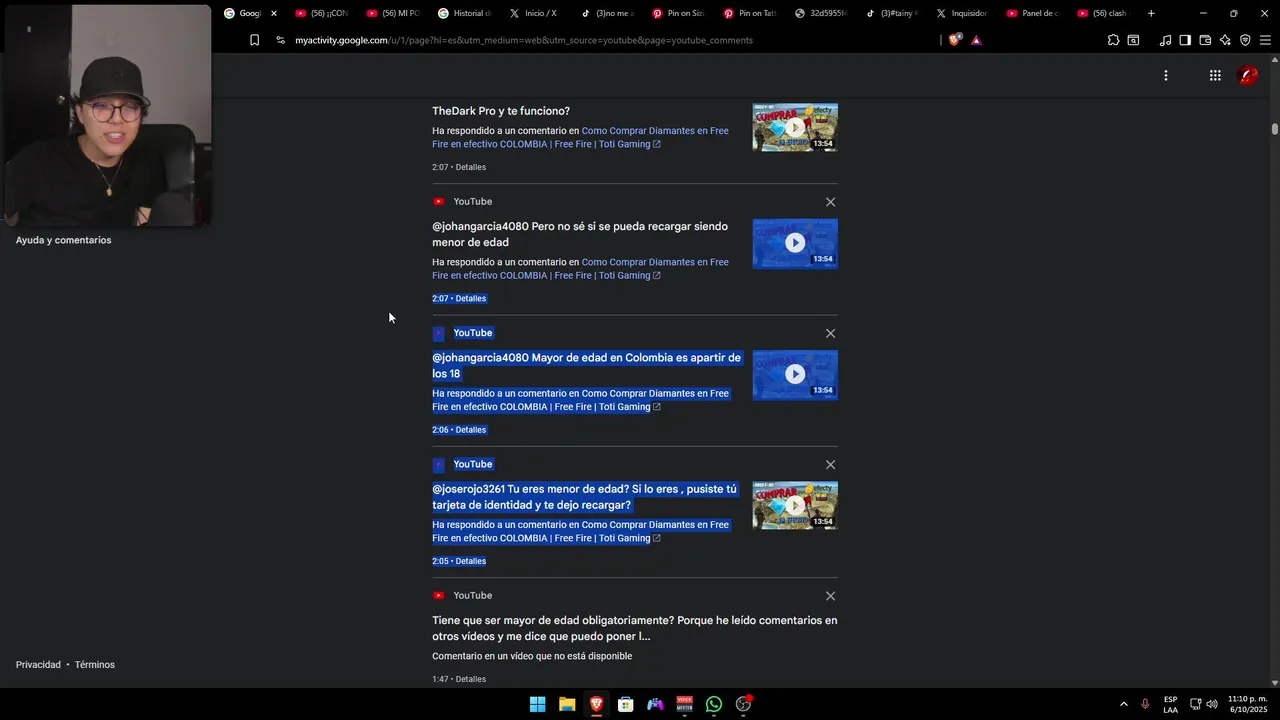Delete the 'Mayor de edad en Colombia' activity
This screenshot has width=1280, height=720.
[x=830, y=333]
